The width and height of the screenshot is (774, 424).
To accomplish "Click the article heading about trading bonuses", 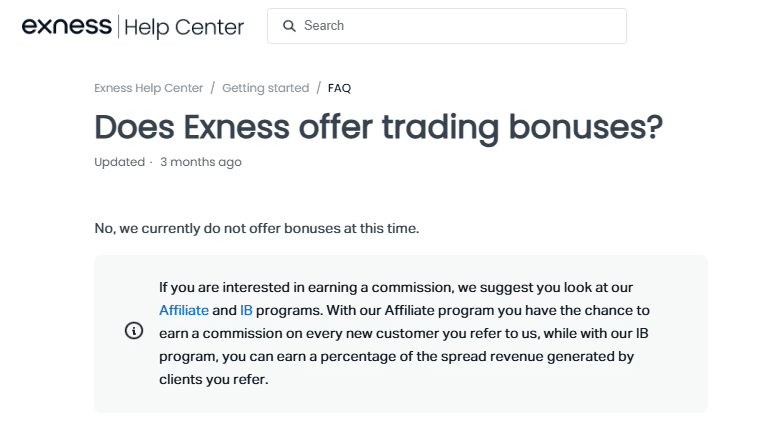I will click(x=378, y=127).
